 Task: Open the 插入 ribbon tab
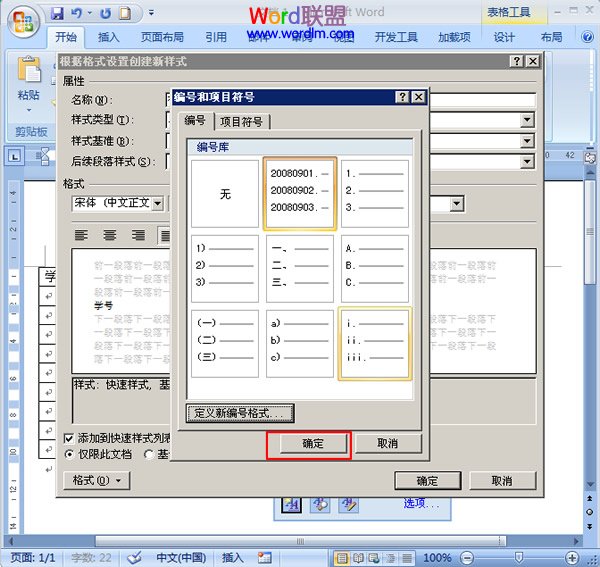click(109, 37)
